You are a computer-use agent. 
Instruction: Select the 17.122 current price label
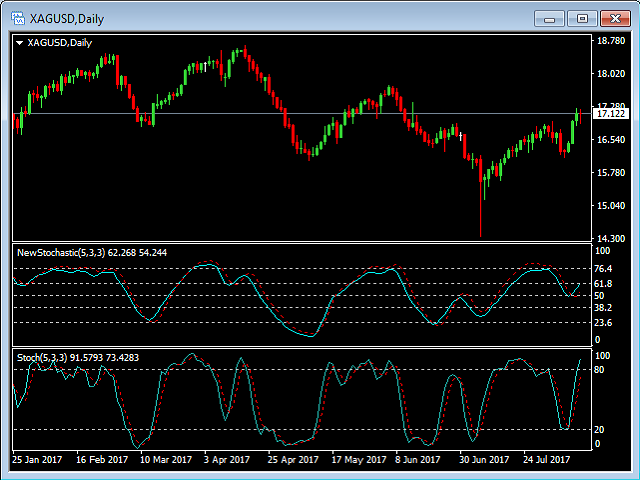point(609,115)
